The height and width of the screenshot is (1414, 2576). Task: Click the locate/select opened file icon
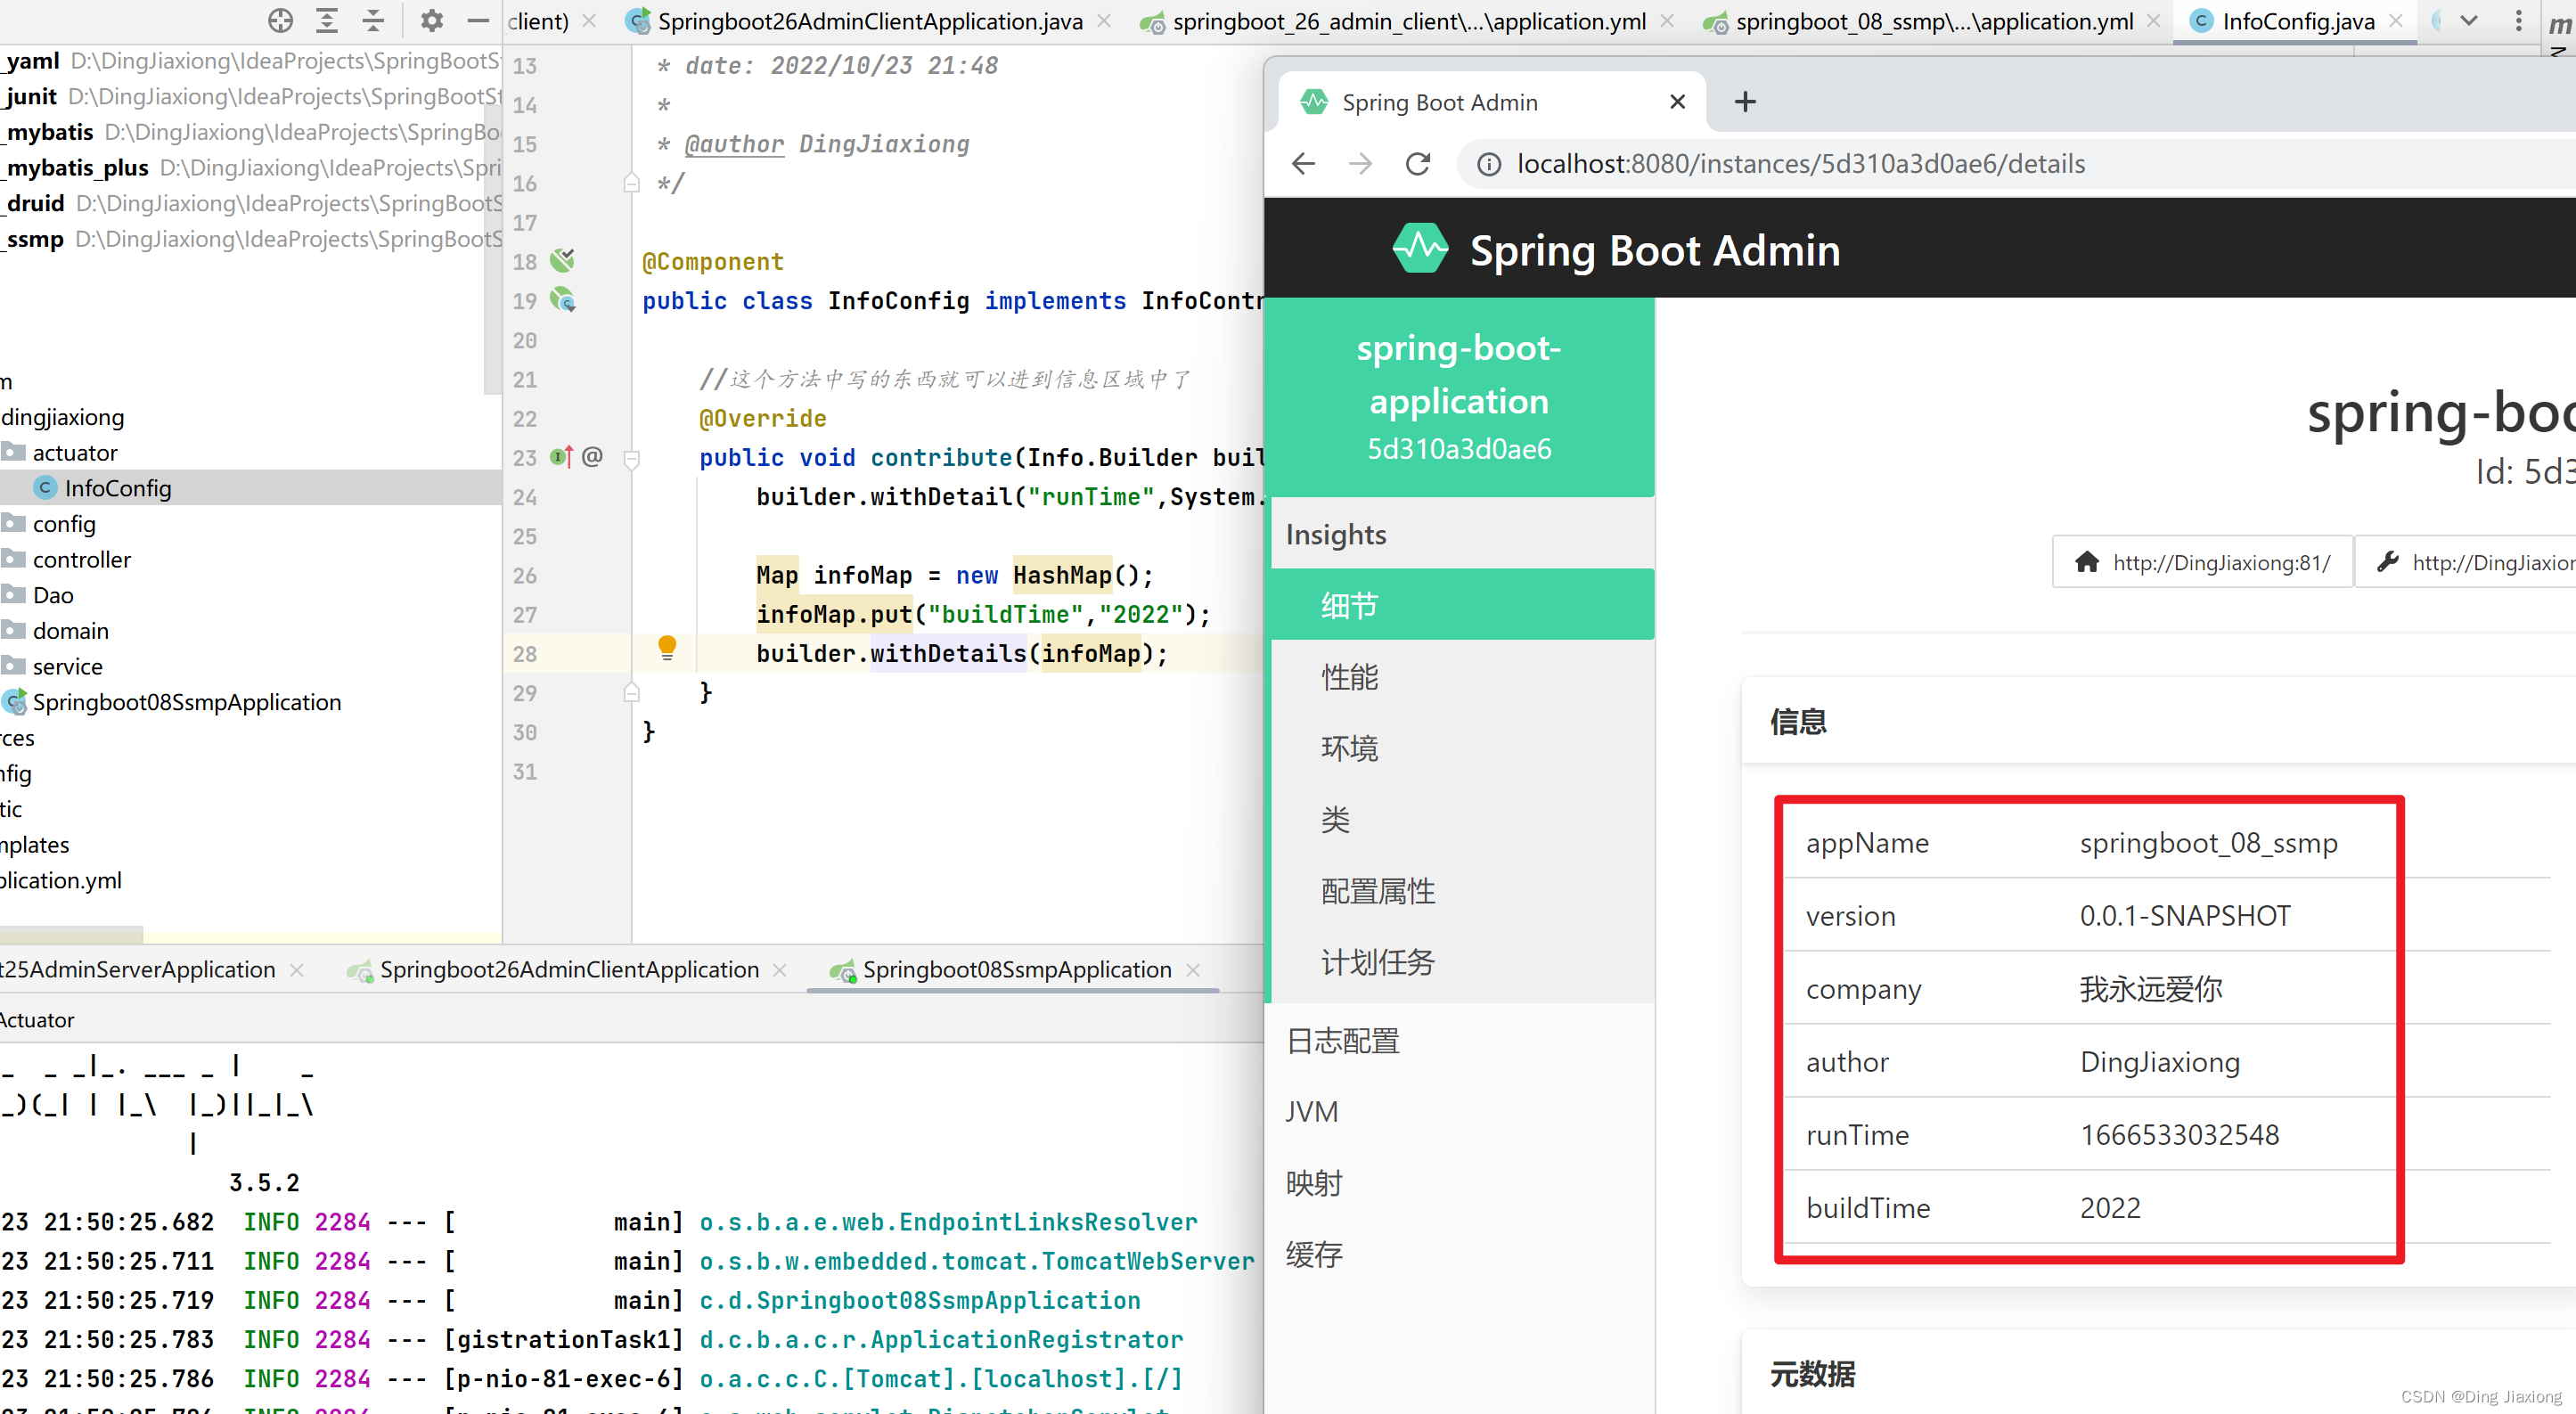(x=281, y=20)
